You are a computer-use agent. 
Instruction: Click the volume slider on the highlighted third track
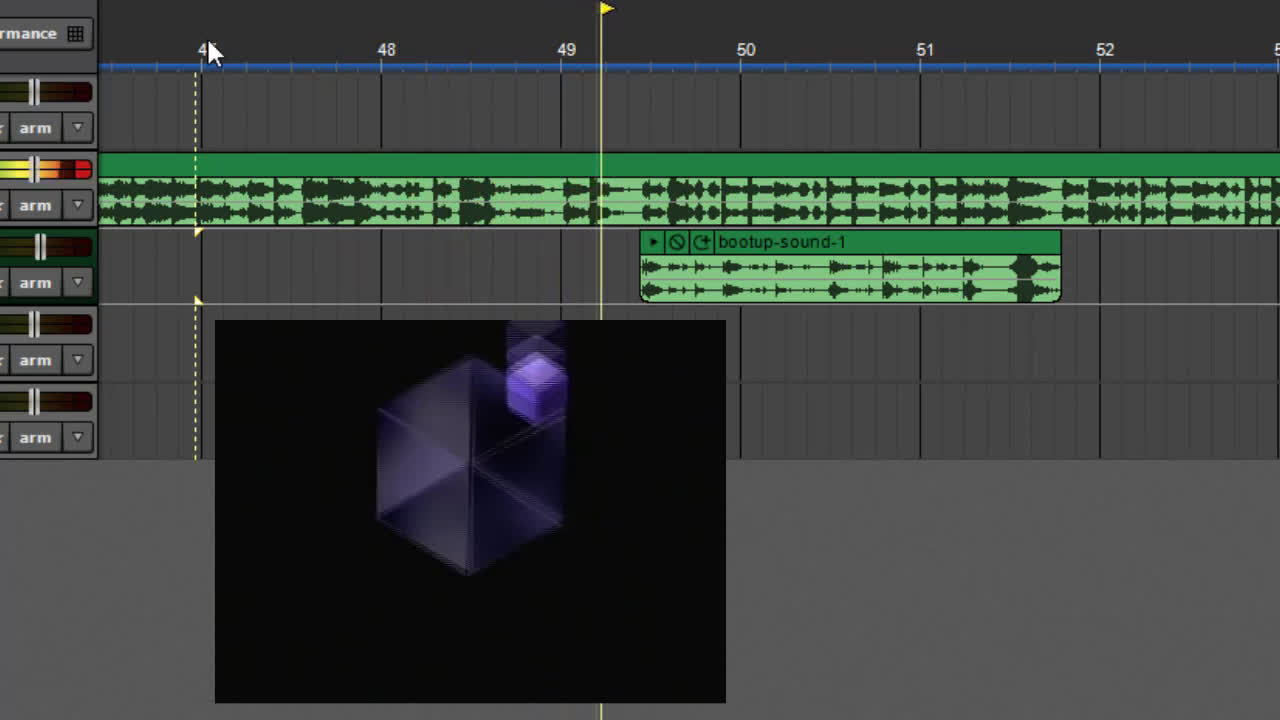[x=40, y=247]
